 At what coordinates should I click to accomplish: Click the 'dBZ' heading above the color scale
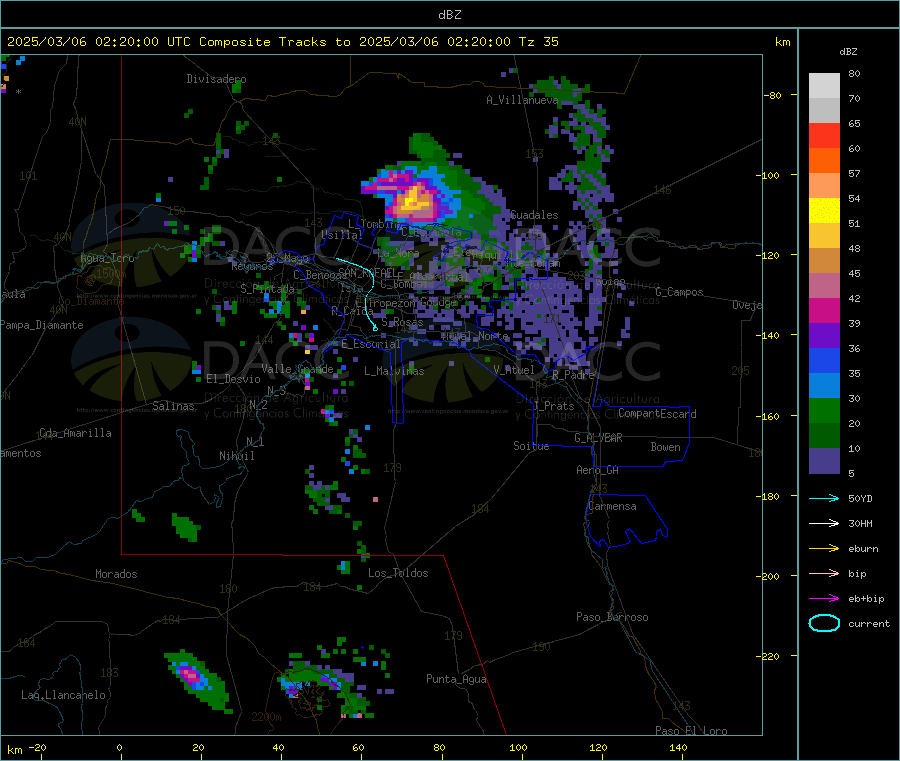click(848, 52)
